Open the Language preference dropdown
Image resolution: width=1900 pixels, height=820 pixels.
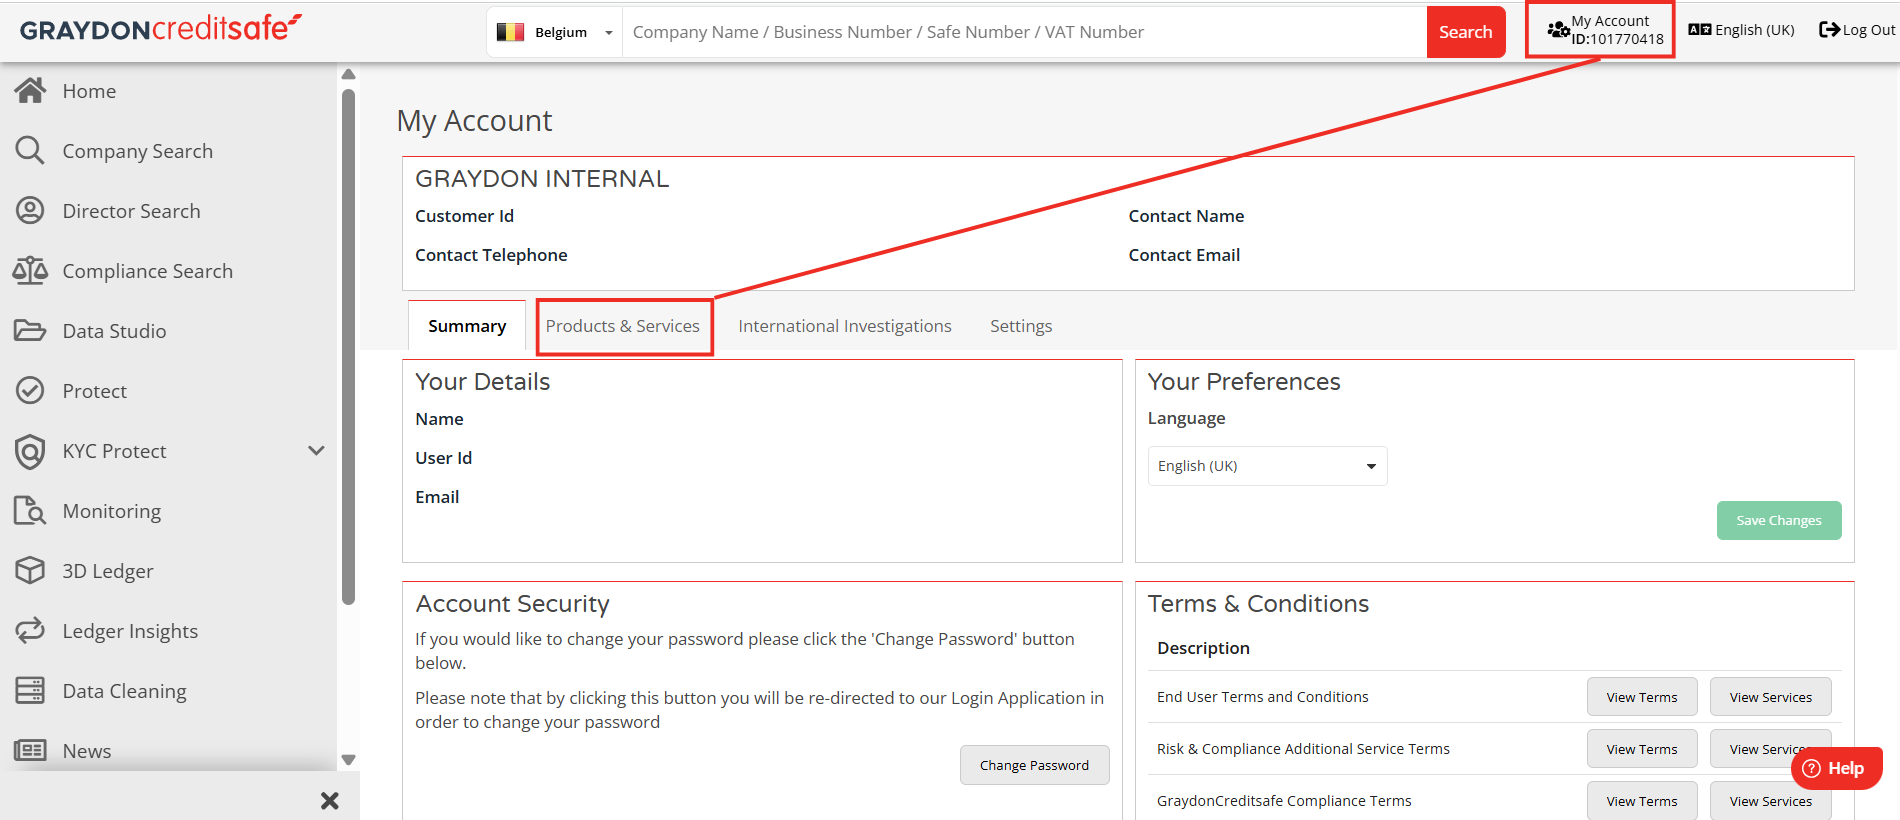[1267, 466]
